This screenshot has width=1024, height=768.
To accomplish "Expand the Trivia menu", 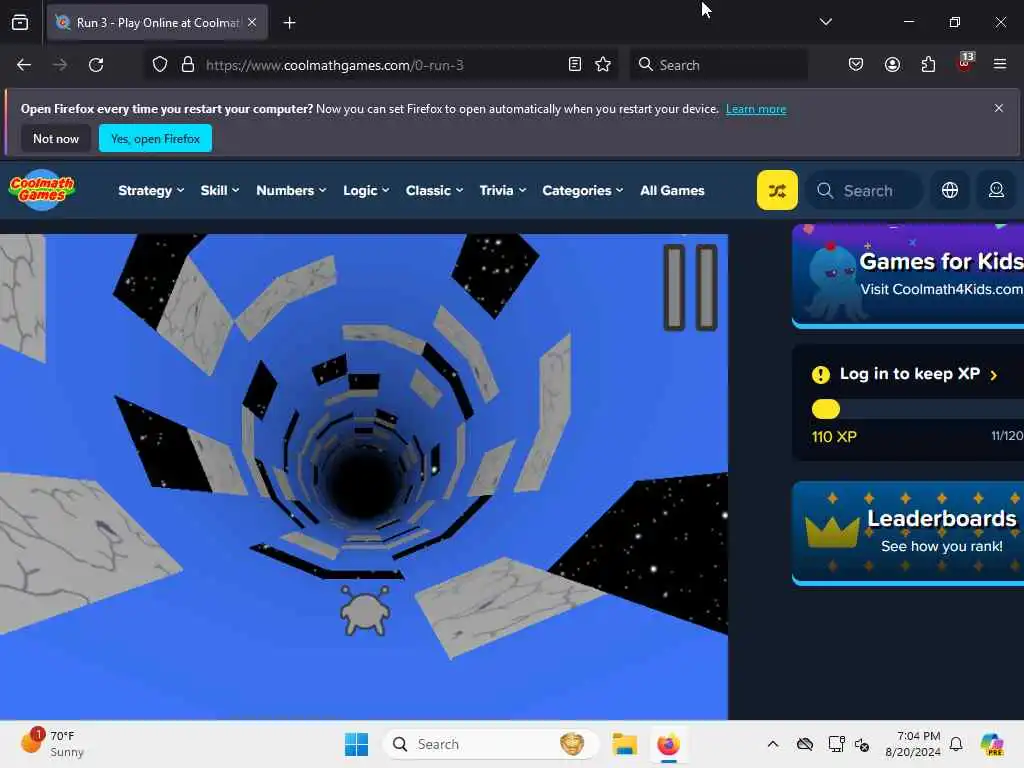I will pyautogui.click(x=502, y=191).
